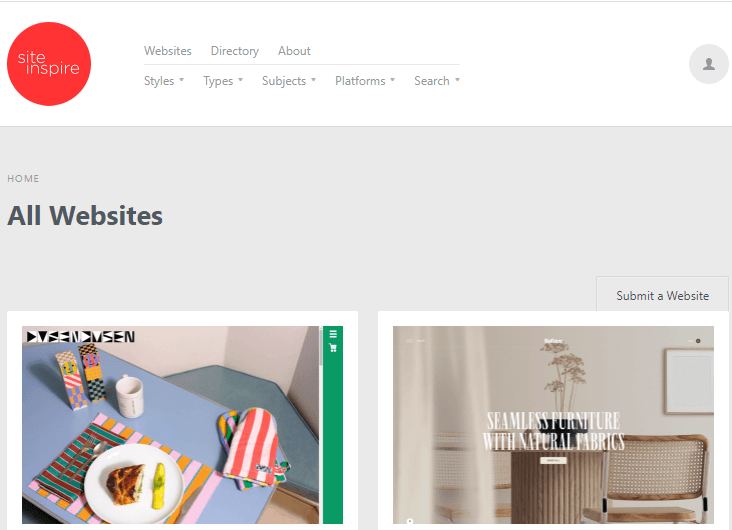Select the About menu item
The width and height of the screenshot is (732, 530).
tap(294, 51)
